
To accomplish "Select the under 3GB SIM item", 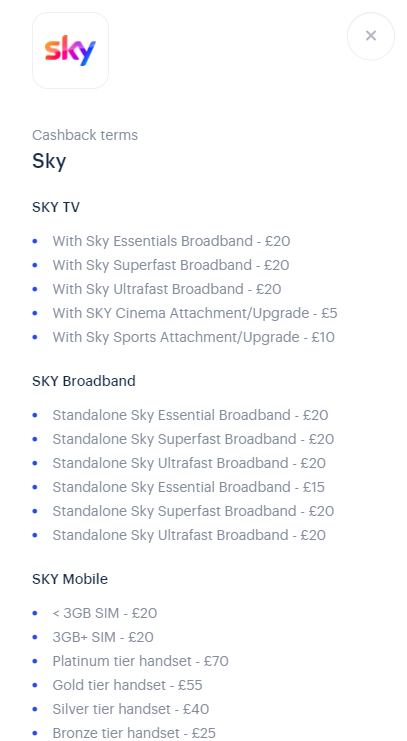I will coord(104,613).
